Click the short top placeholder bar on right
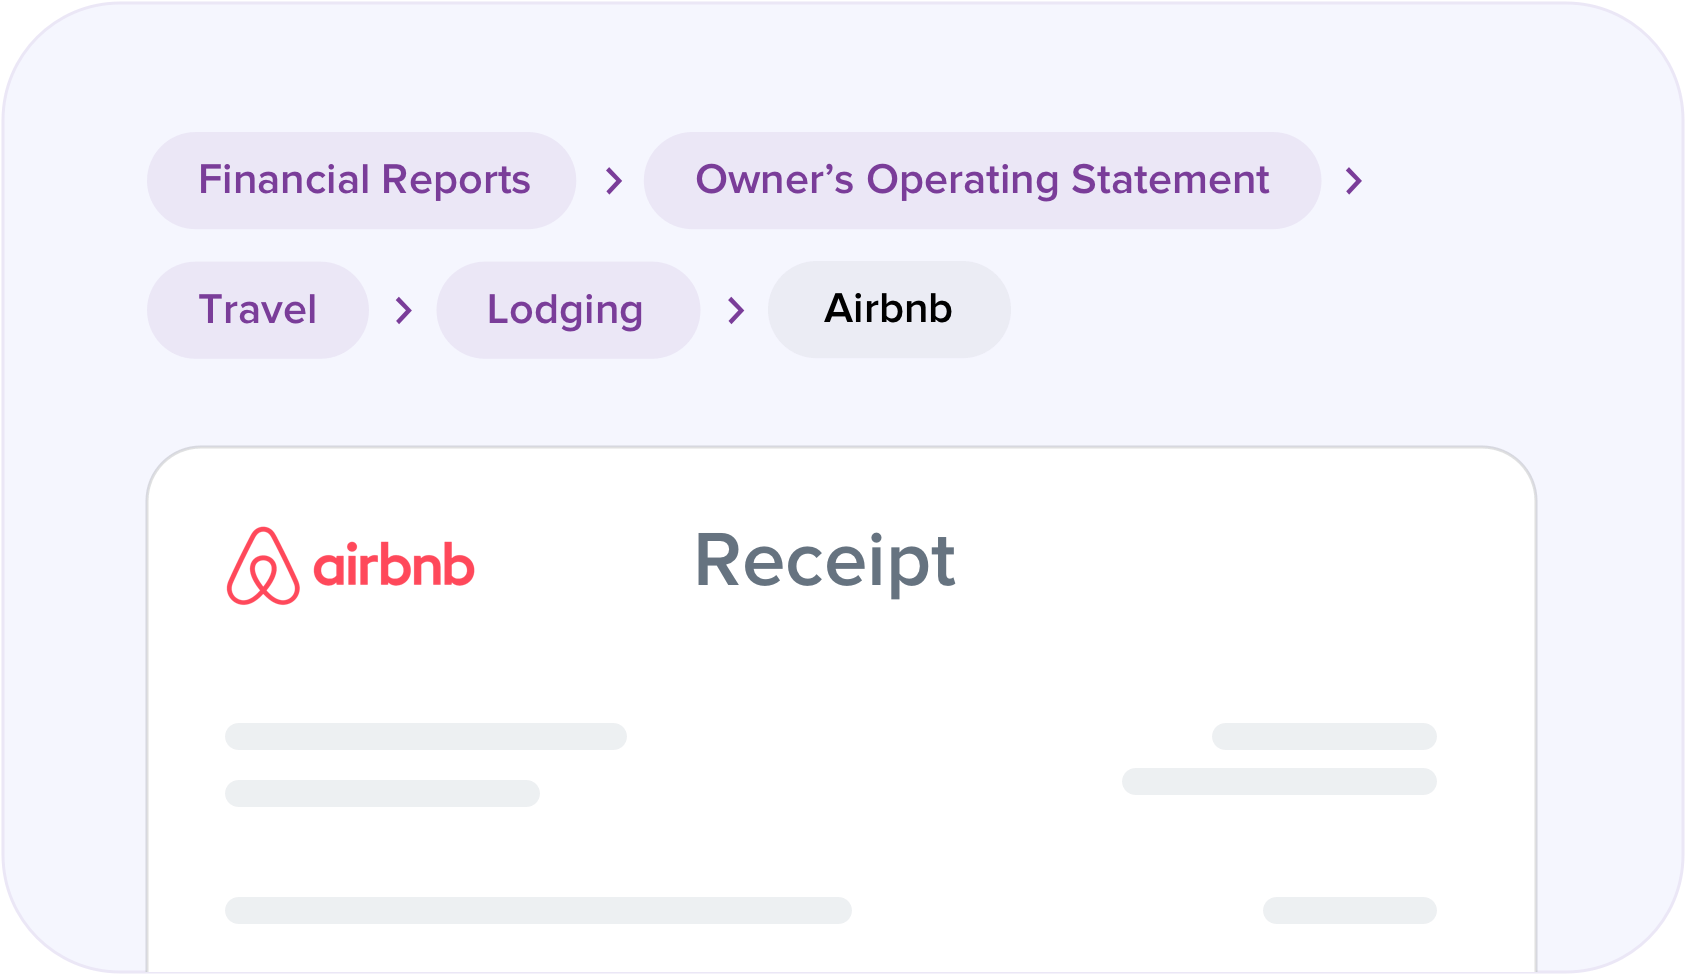 1324,737
